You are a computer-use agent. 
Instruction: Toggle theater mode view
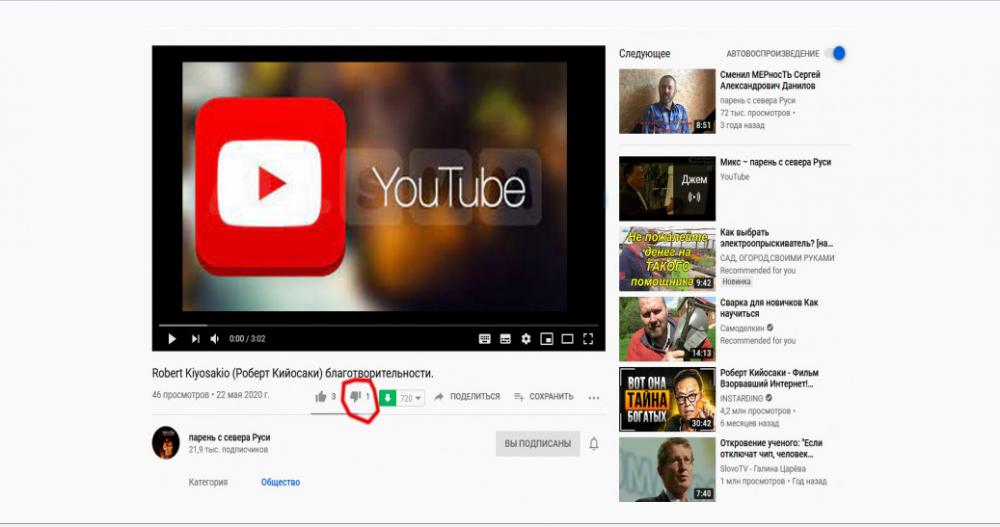pos(567,339)
